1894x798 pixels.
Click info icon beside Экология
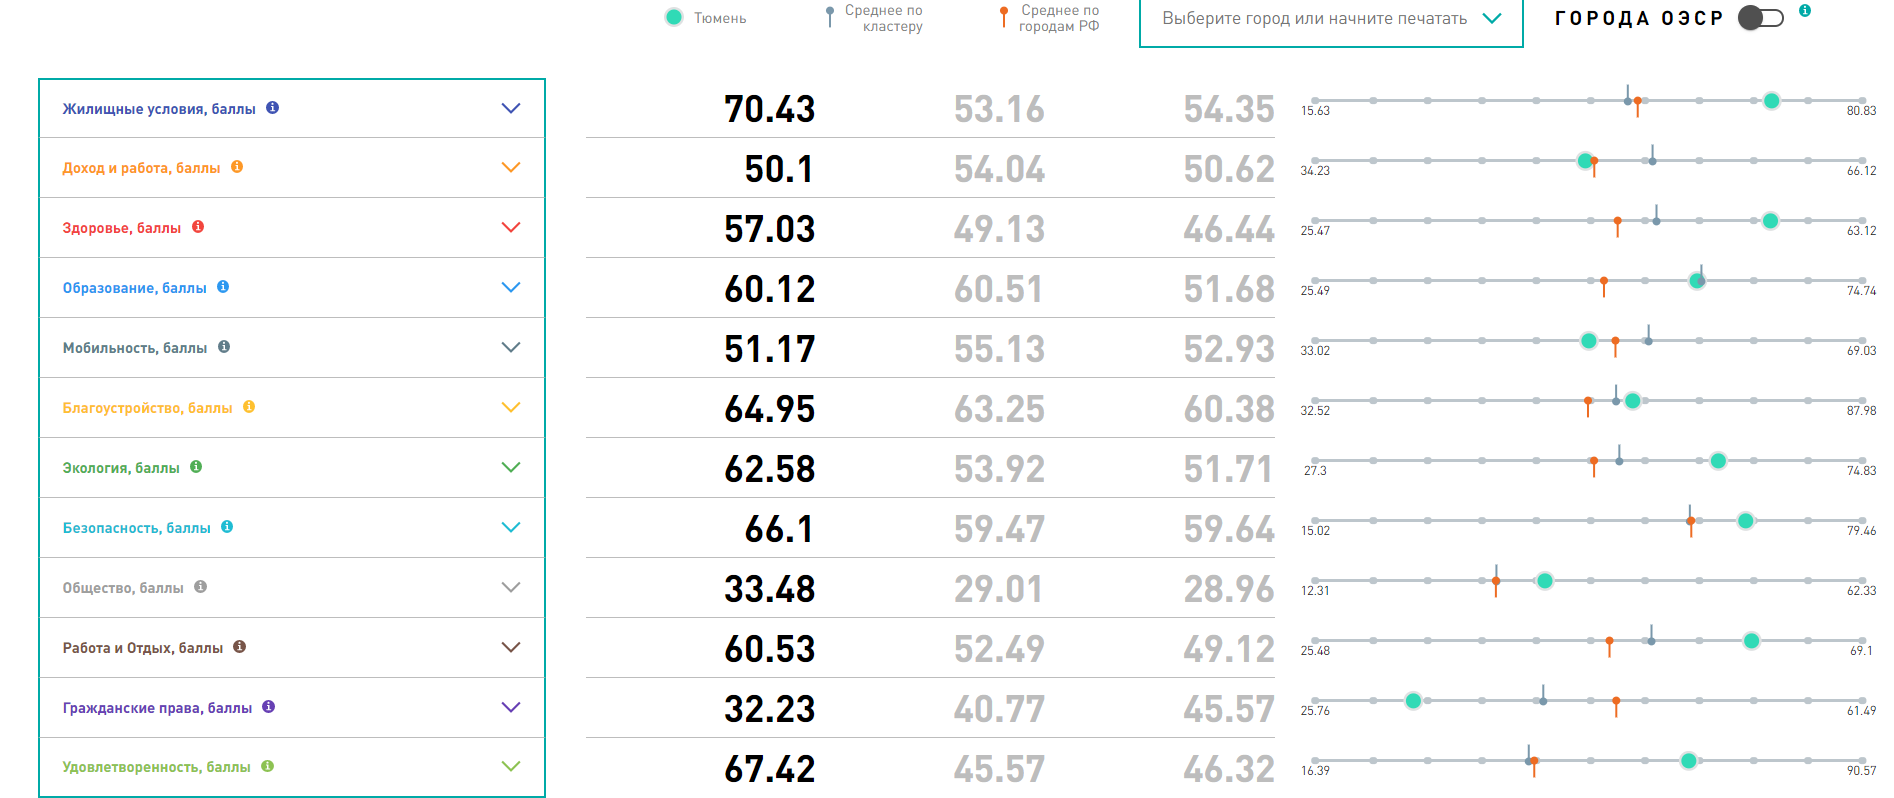(196, 467)
